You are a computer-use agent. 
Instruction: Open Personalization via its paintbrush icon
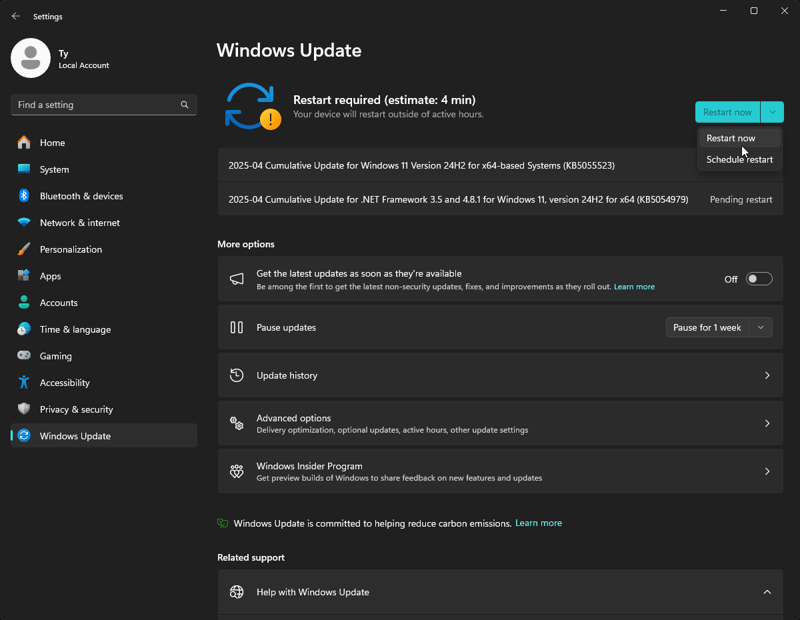pyautogui.click(x=23, y=249)
